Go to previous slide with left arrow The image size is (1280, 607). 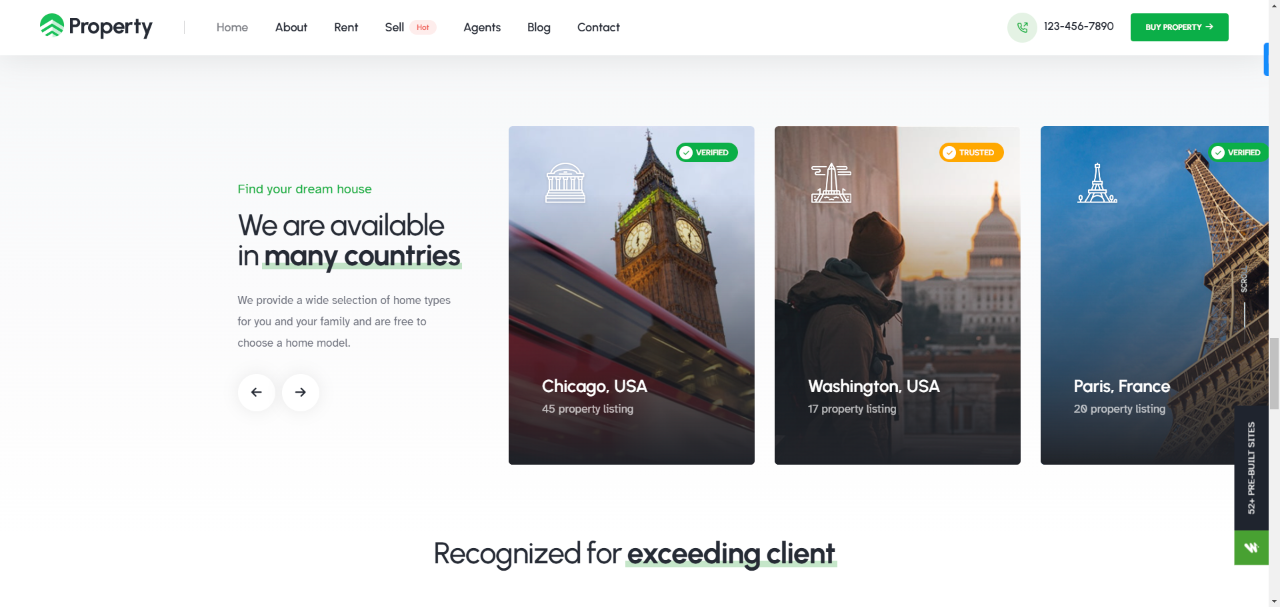point(256,392)
